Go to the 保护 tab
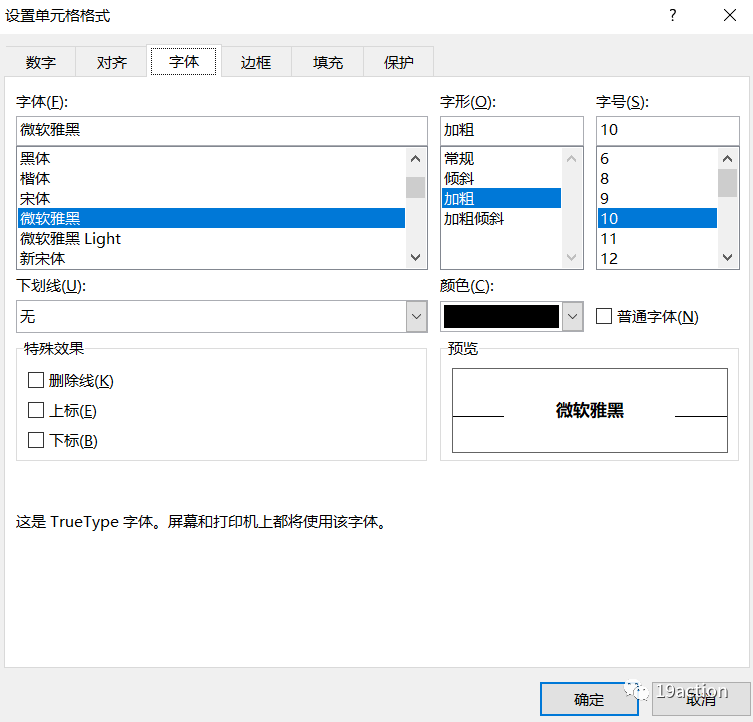 [x=399, y=62]
